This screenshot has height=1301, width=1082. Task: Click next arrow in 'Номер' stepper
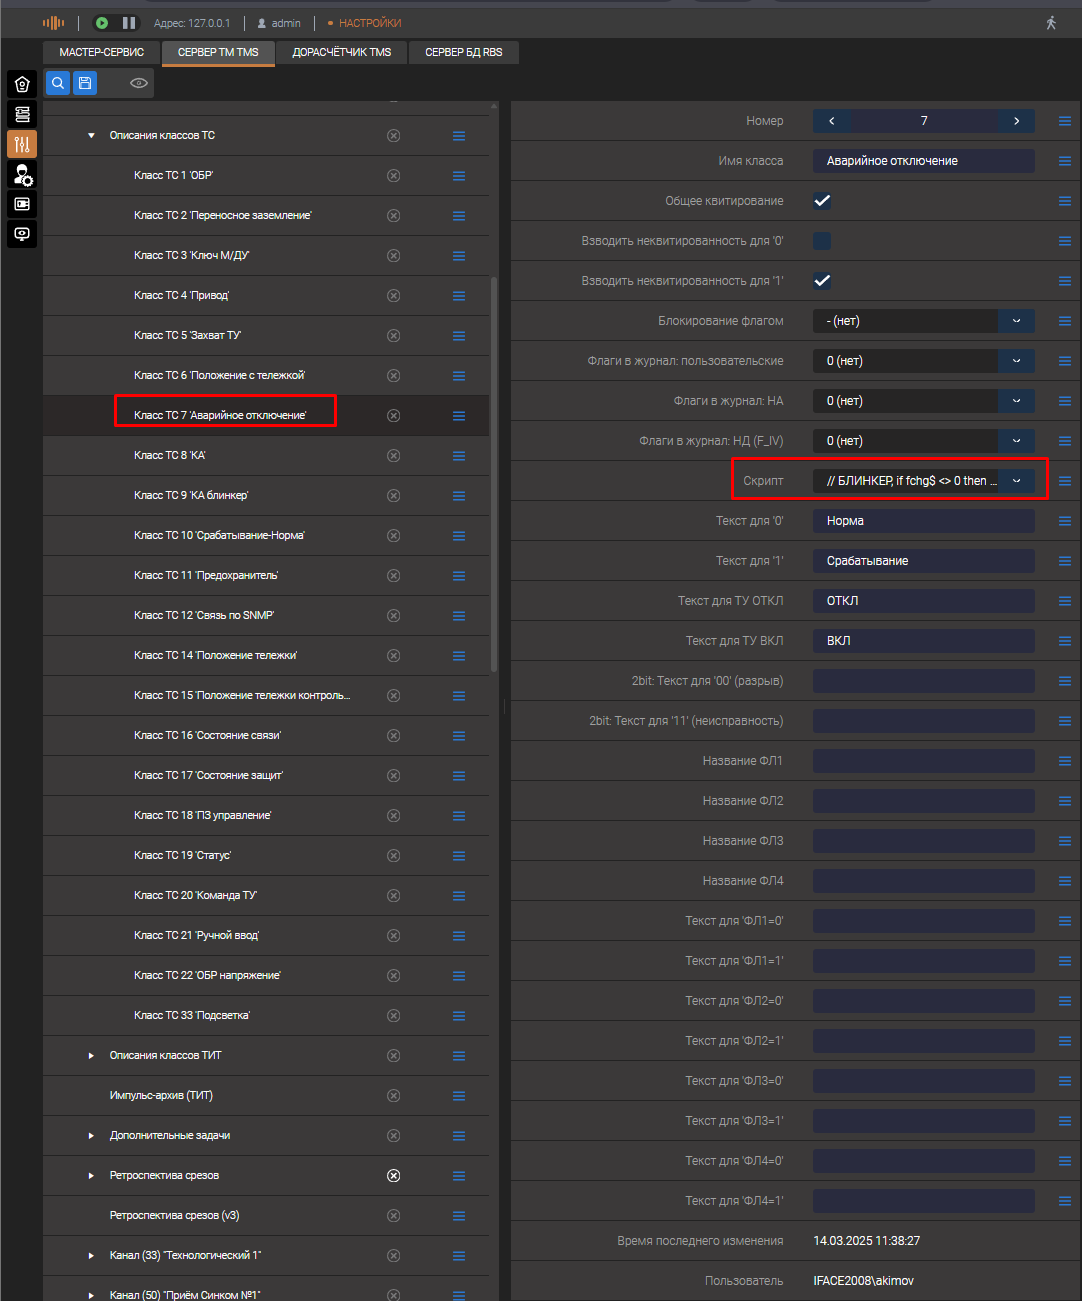coord(1016,121)
